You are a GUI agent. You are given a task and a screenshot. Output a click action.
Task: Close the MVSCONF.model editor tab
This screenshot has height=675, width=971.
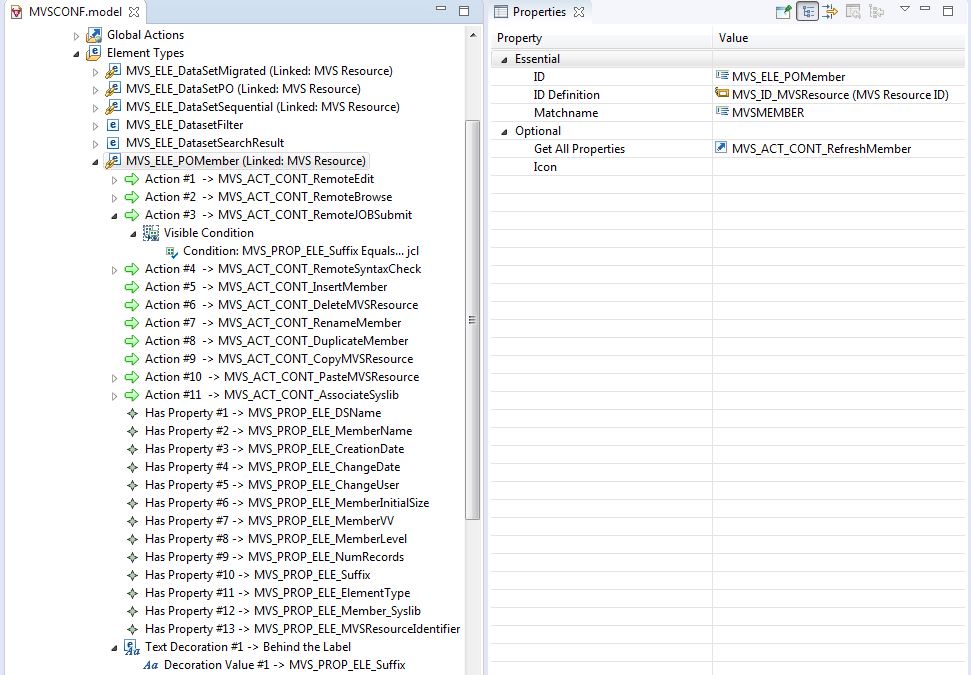point(134,11)
